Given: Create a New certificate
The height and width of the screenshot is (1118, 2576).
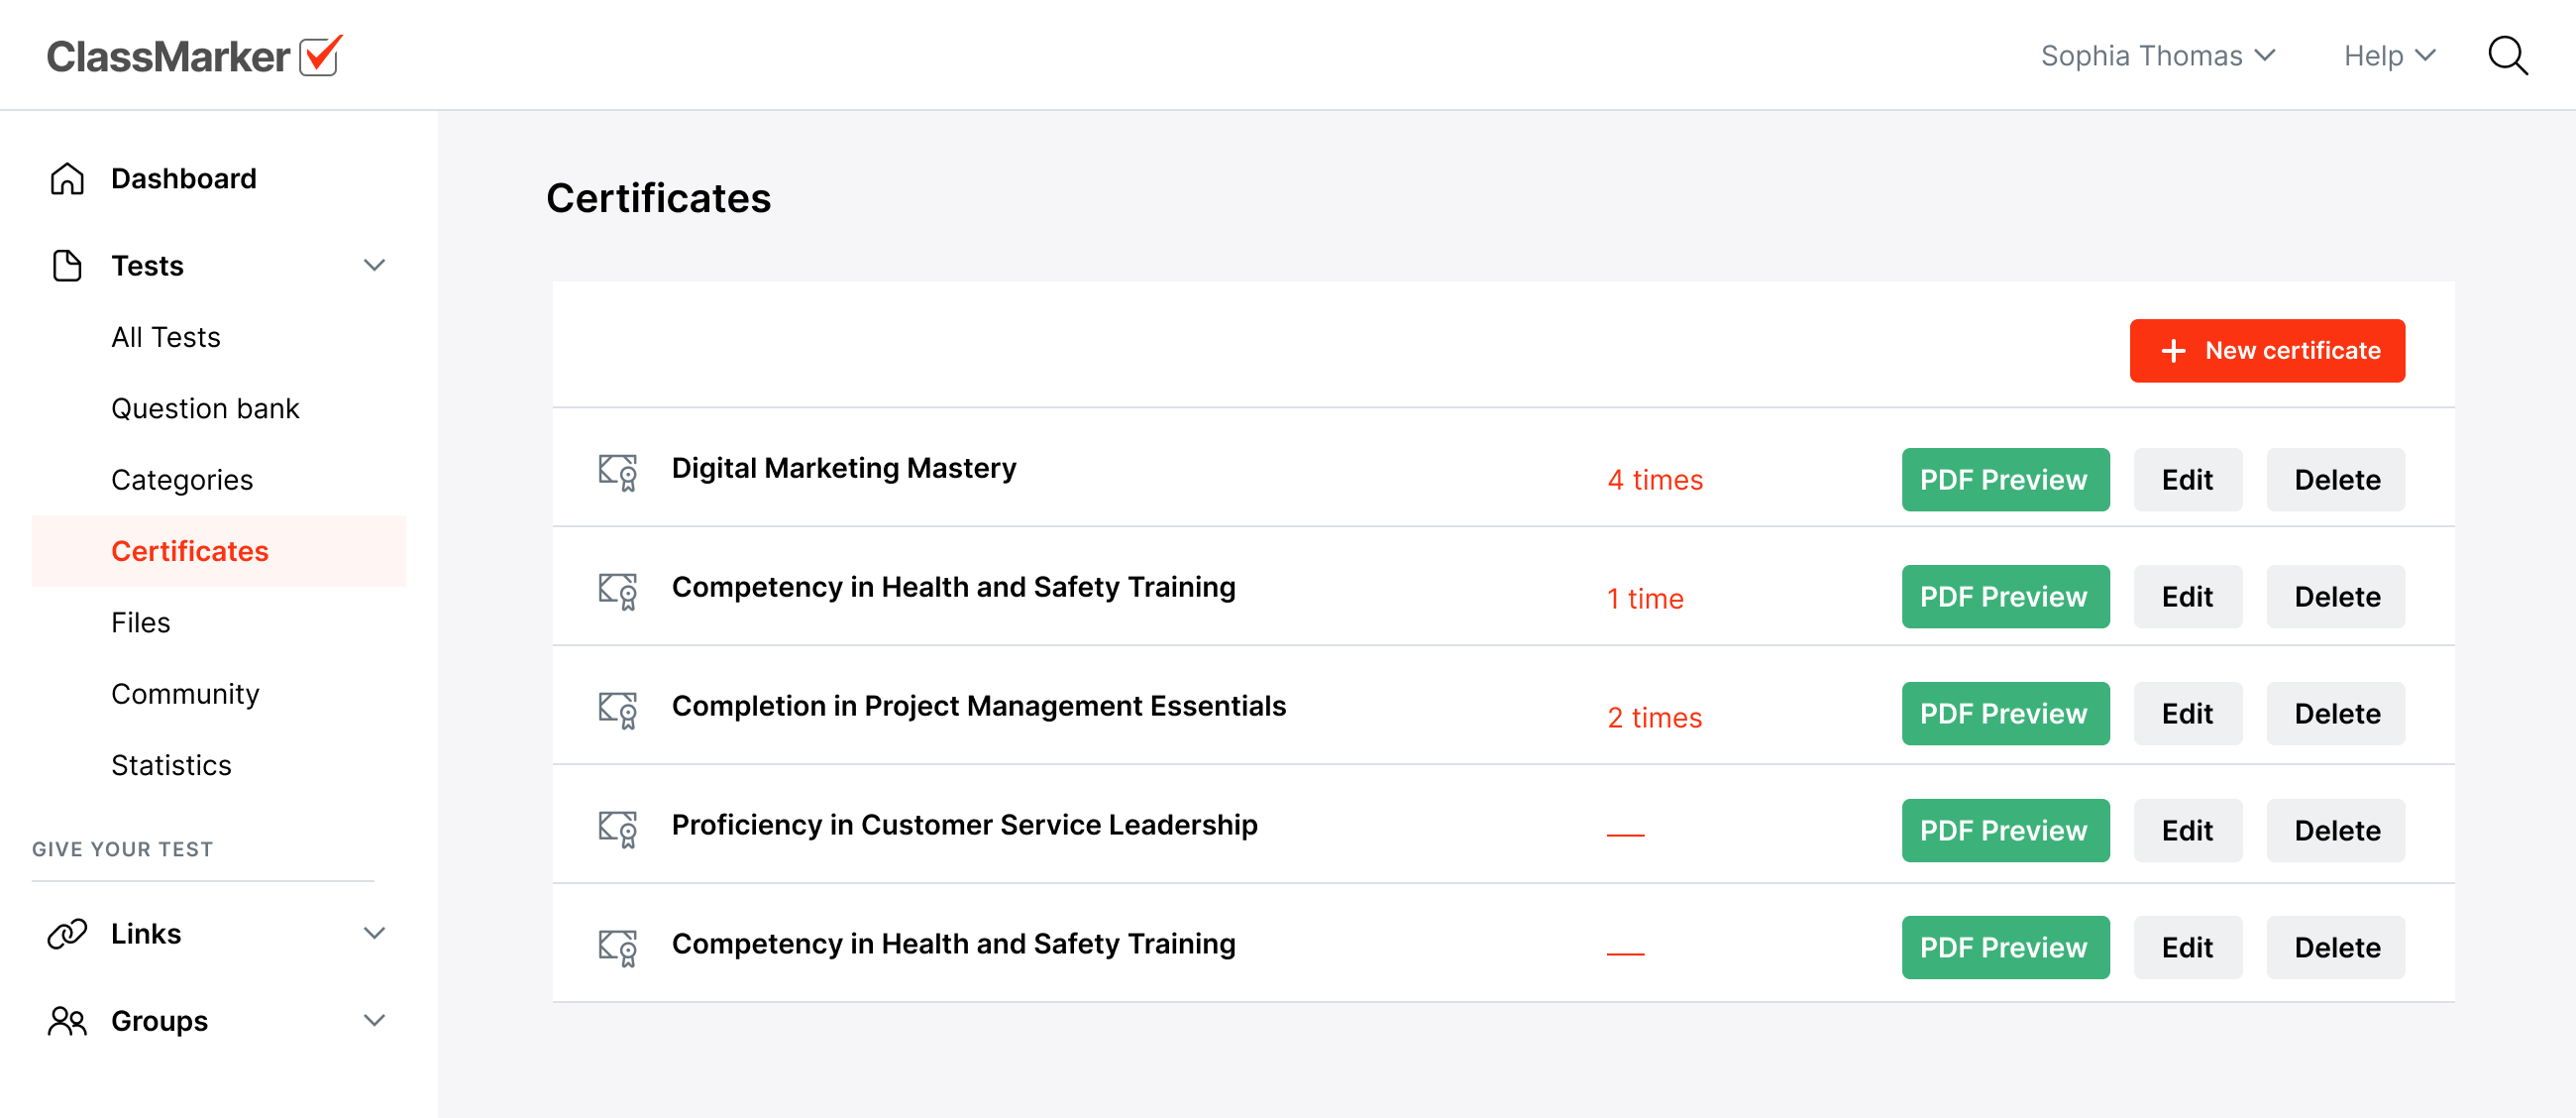Looking at the screenshot, I should (x=2266, y=351).
